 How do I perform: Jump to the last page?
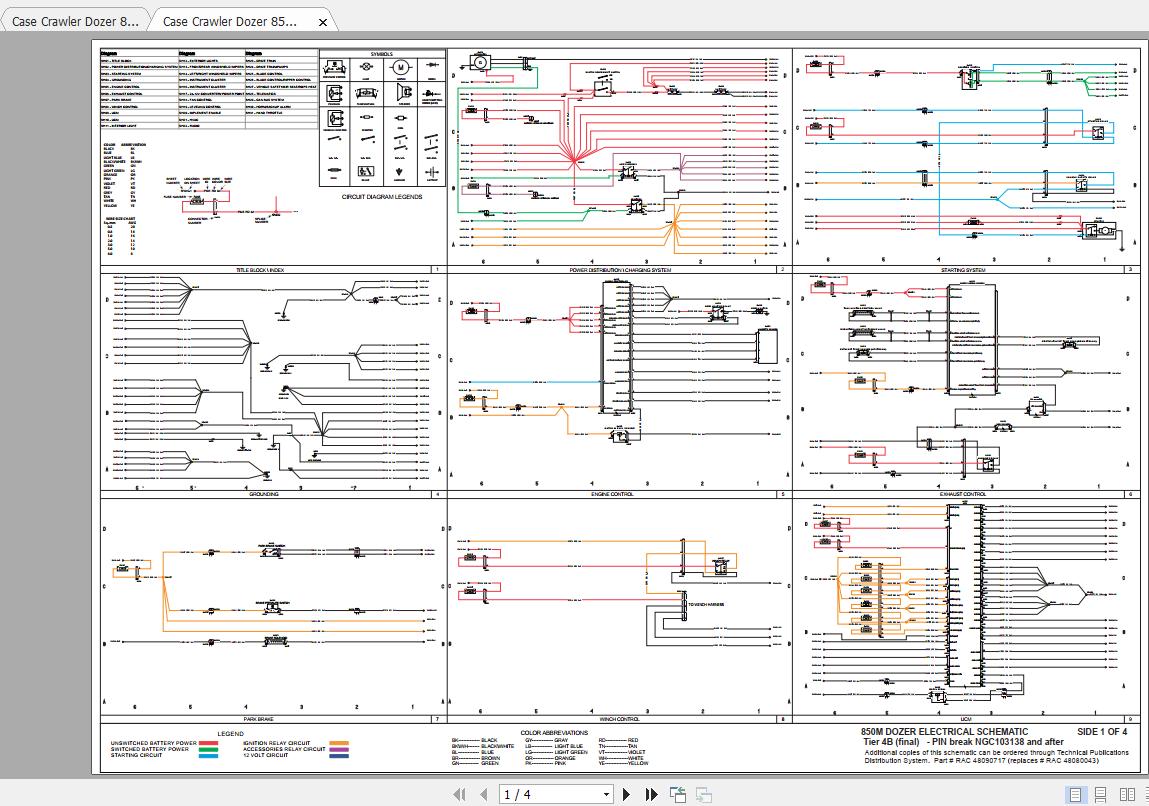coord(652,795)
